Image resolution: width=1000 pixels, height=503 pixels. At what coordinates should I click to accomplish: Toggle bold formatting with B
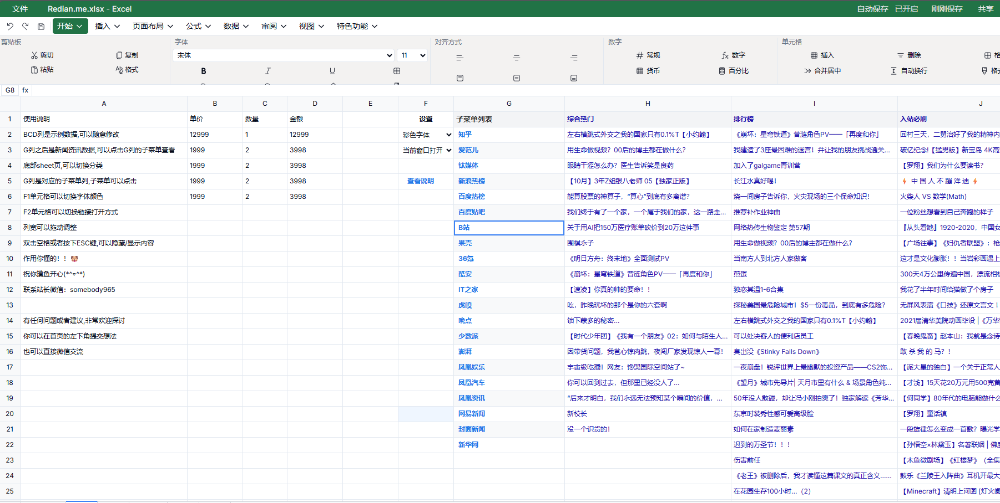point(203,71)
